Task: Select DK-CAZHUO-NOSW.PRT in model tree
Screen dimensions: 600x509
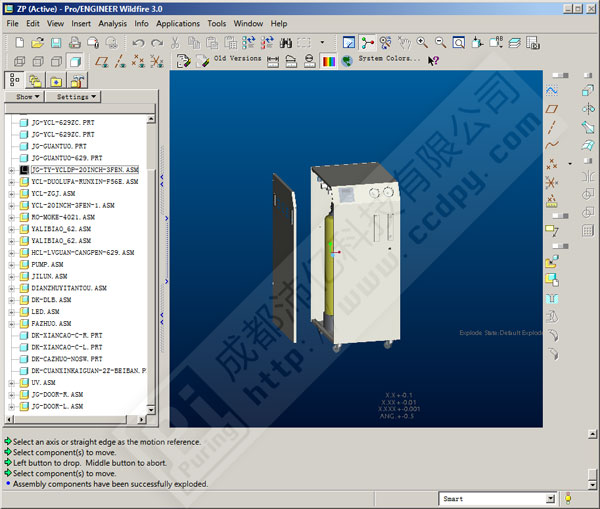Action: [x=67, y=359]
